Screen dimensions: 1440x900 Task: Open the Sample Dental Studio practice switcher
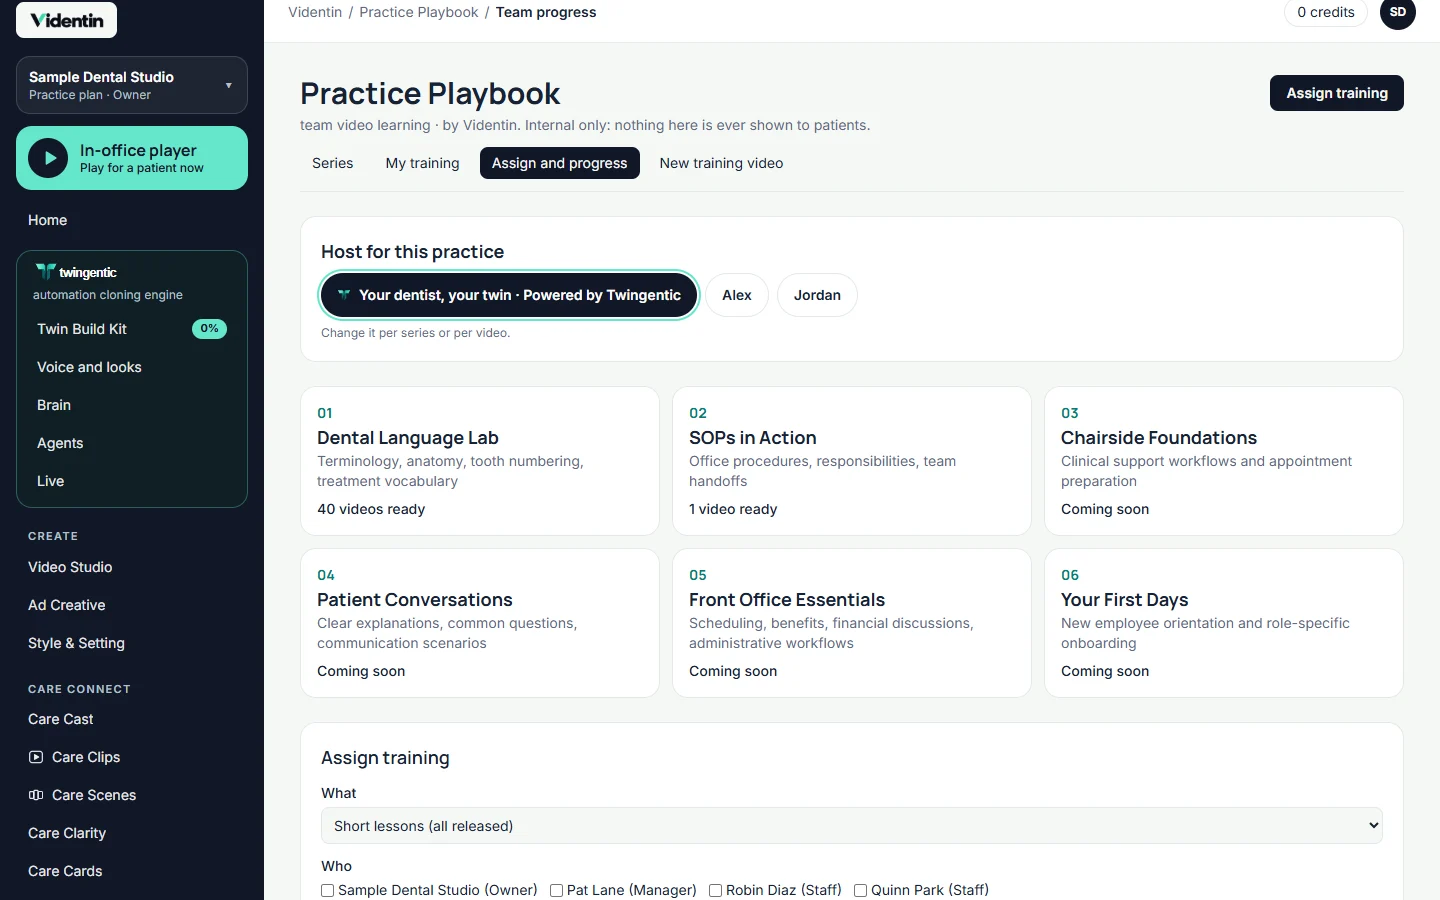coord(132,85)
